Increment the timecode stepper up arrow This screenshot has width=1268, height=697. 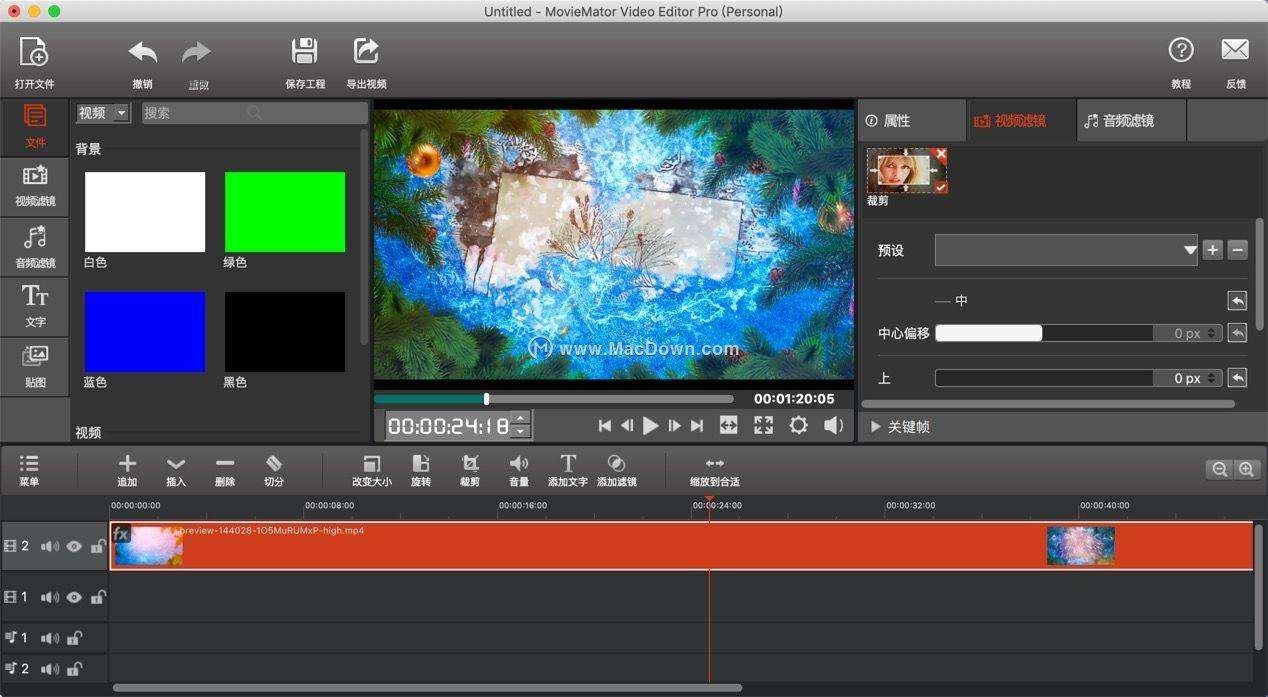(520, 419)
